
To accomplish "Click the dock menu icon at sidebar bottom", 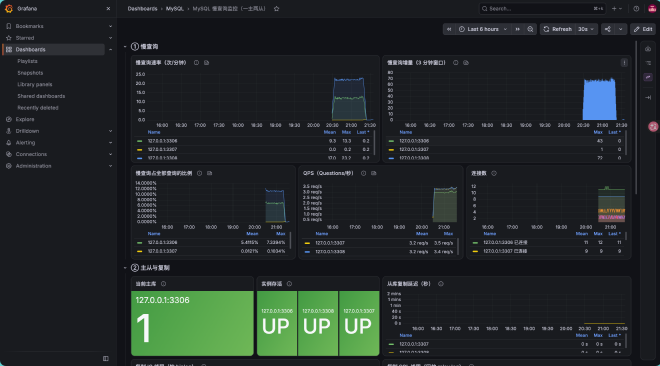I will (x=106, y=358).
